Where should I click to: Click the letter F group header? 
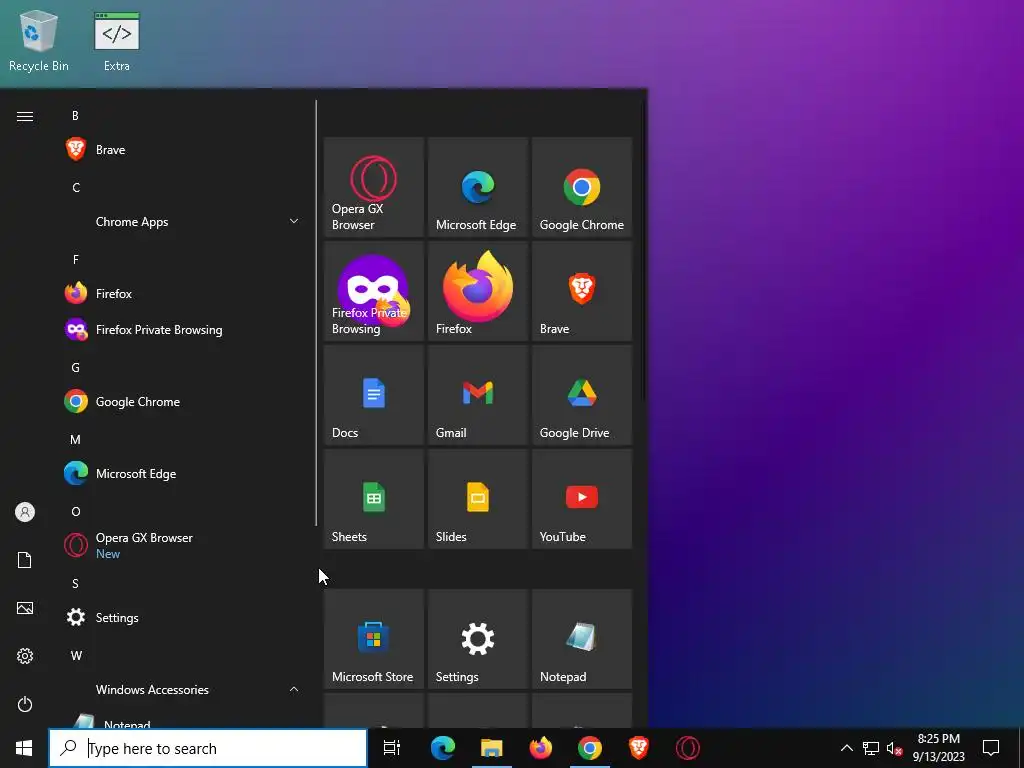pyautogui.click(x=76, y=259)
